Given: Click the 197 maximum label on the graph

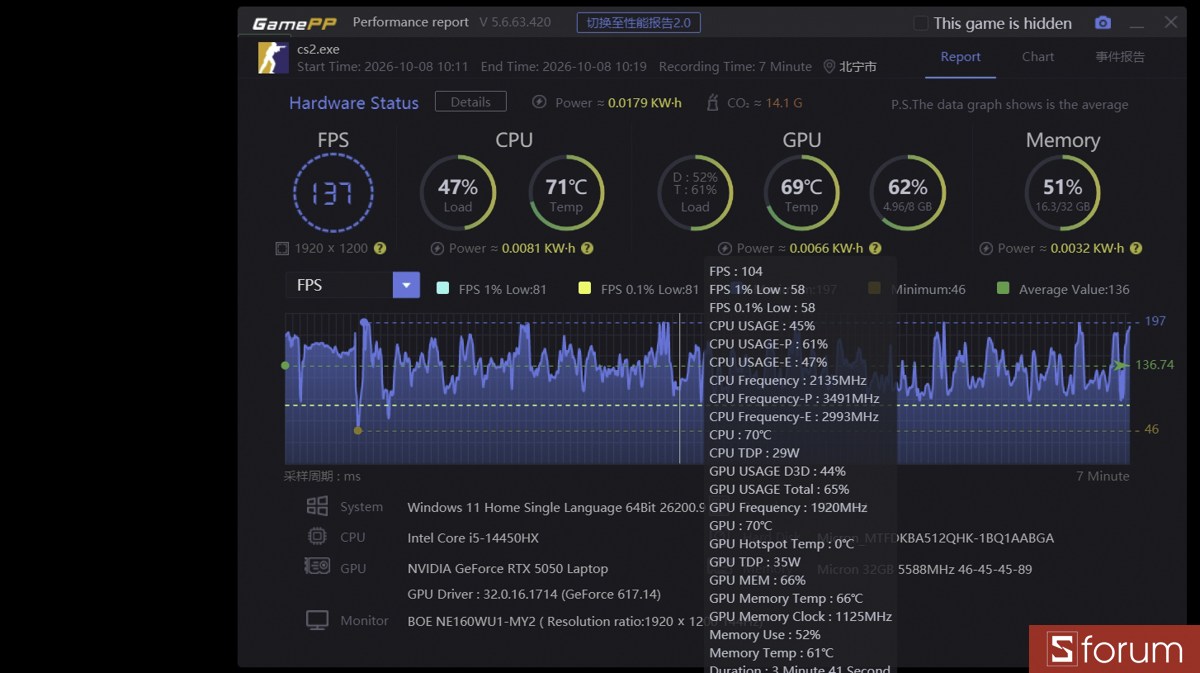Looking at the screenshot, I should click(x=1155, y=321).
